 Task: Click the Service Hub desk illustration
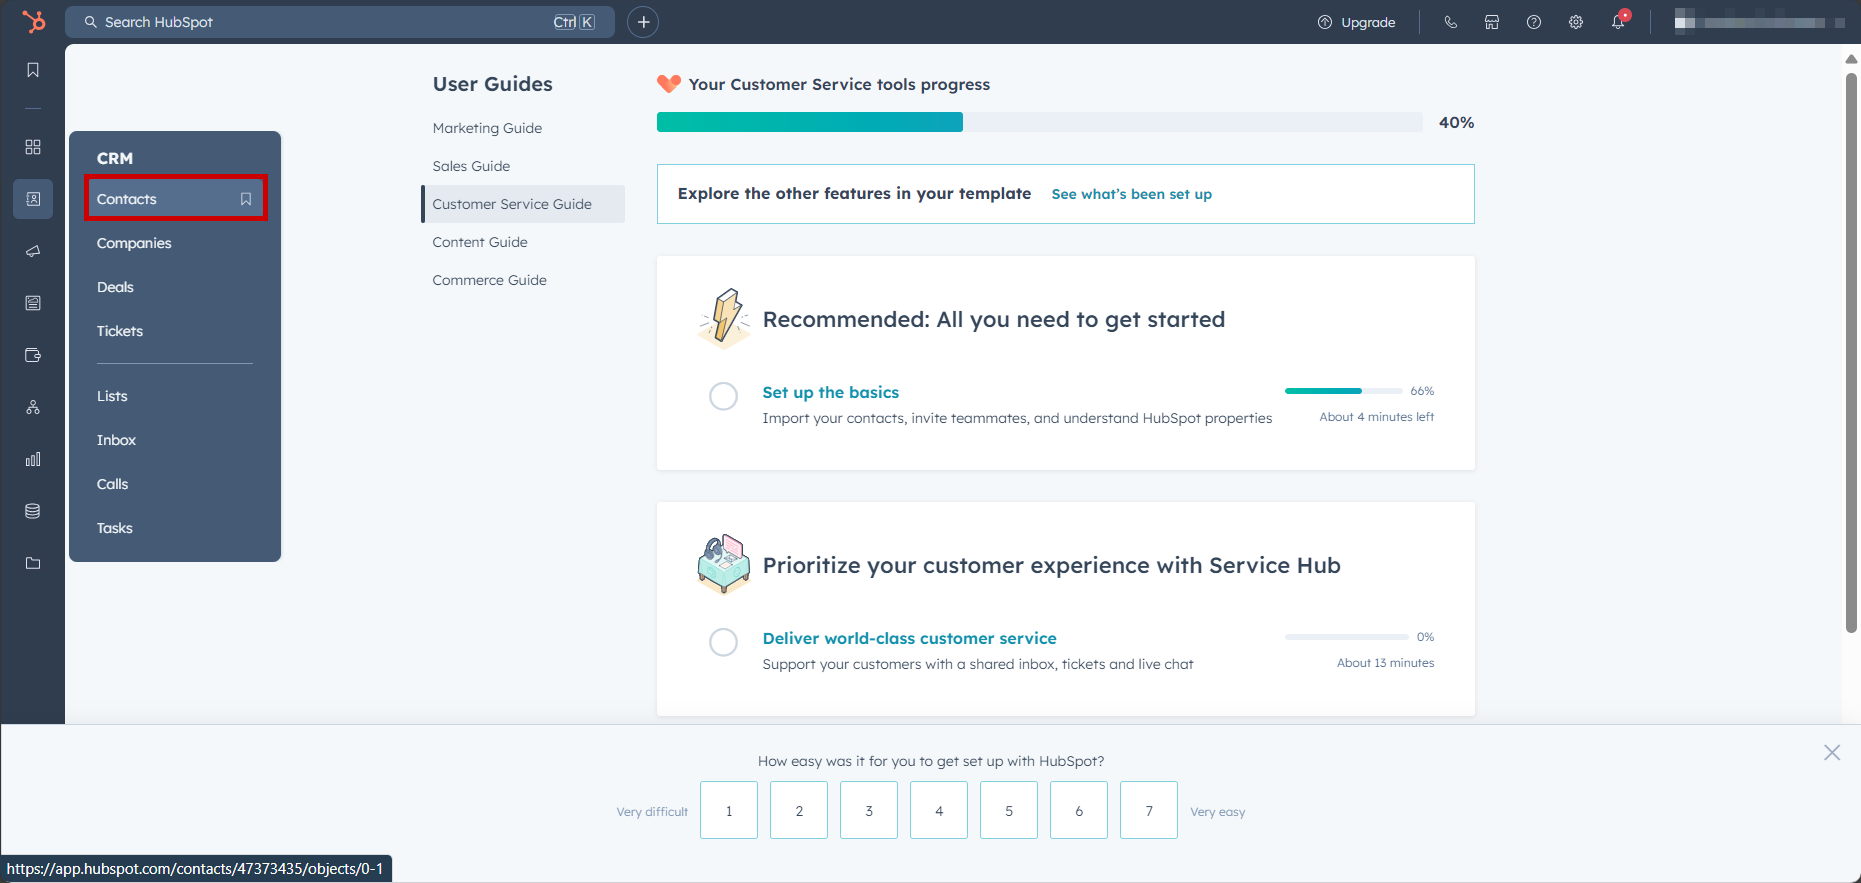[724, 564]
